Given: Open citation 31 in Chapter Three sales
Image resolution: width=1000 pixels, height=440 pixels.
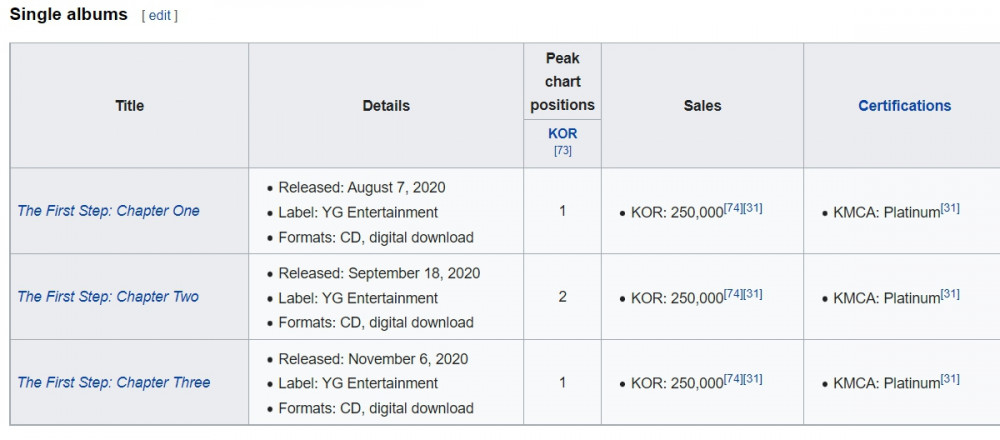Looking at the screenshot, I should 753,379.
